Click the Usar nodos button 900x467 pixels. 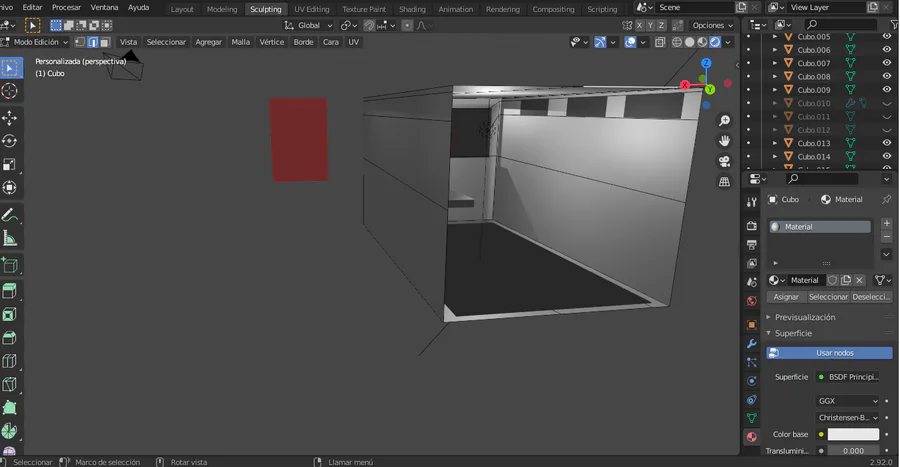[829, 353]
